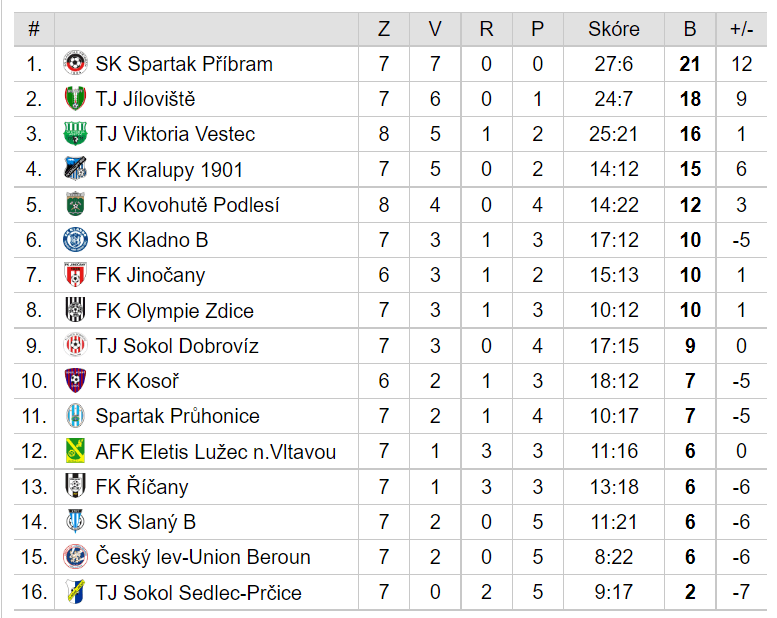Click the B points column header

(x=690, y=29)
